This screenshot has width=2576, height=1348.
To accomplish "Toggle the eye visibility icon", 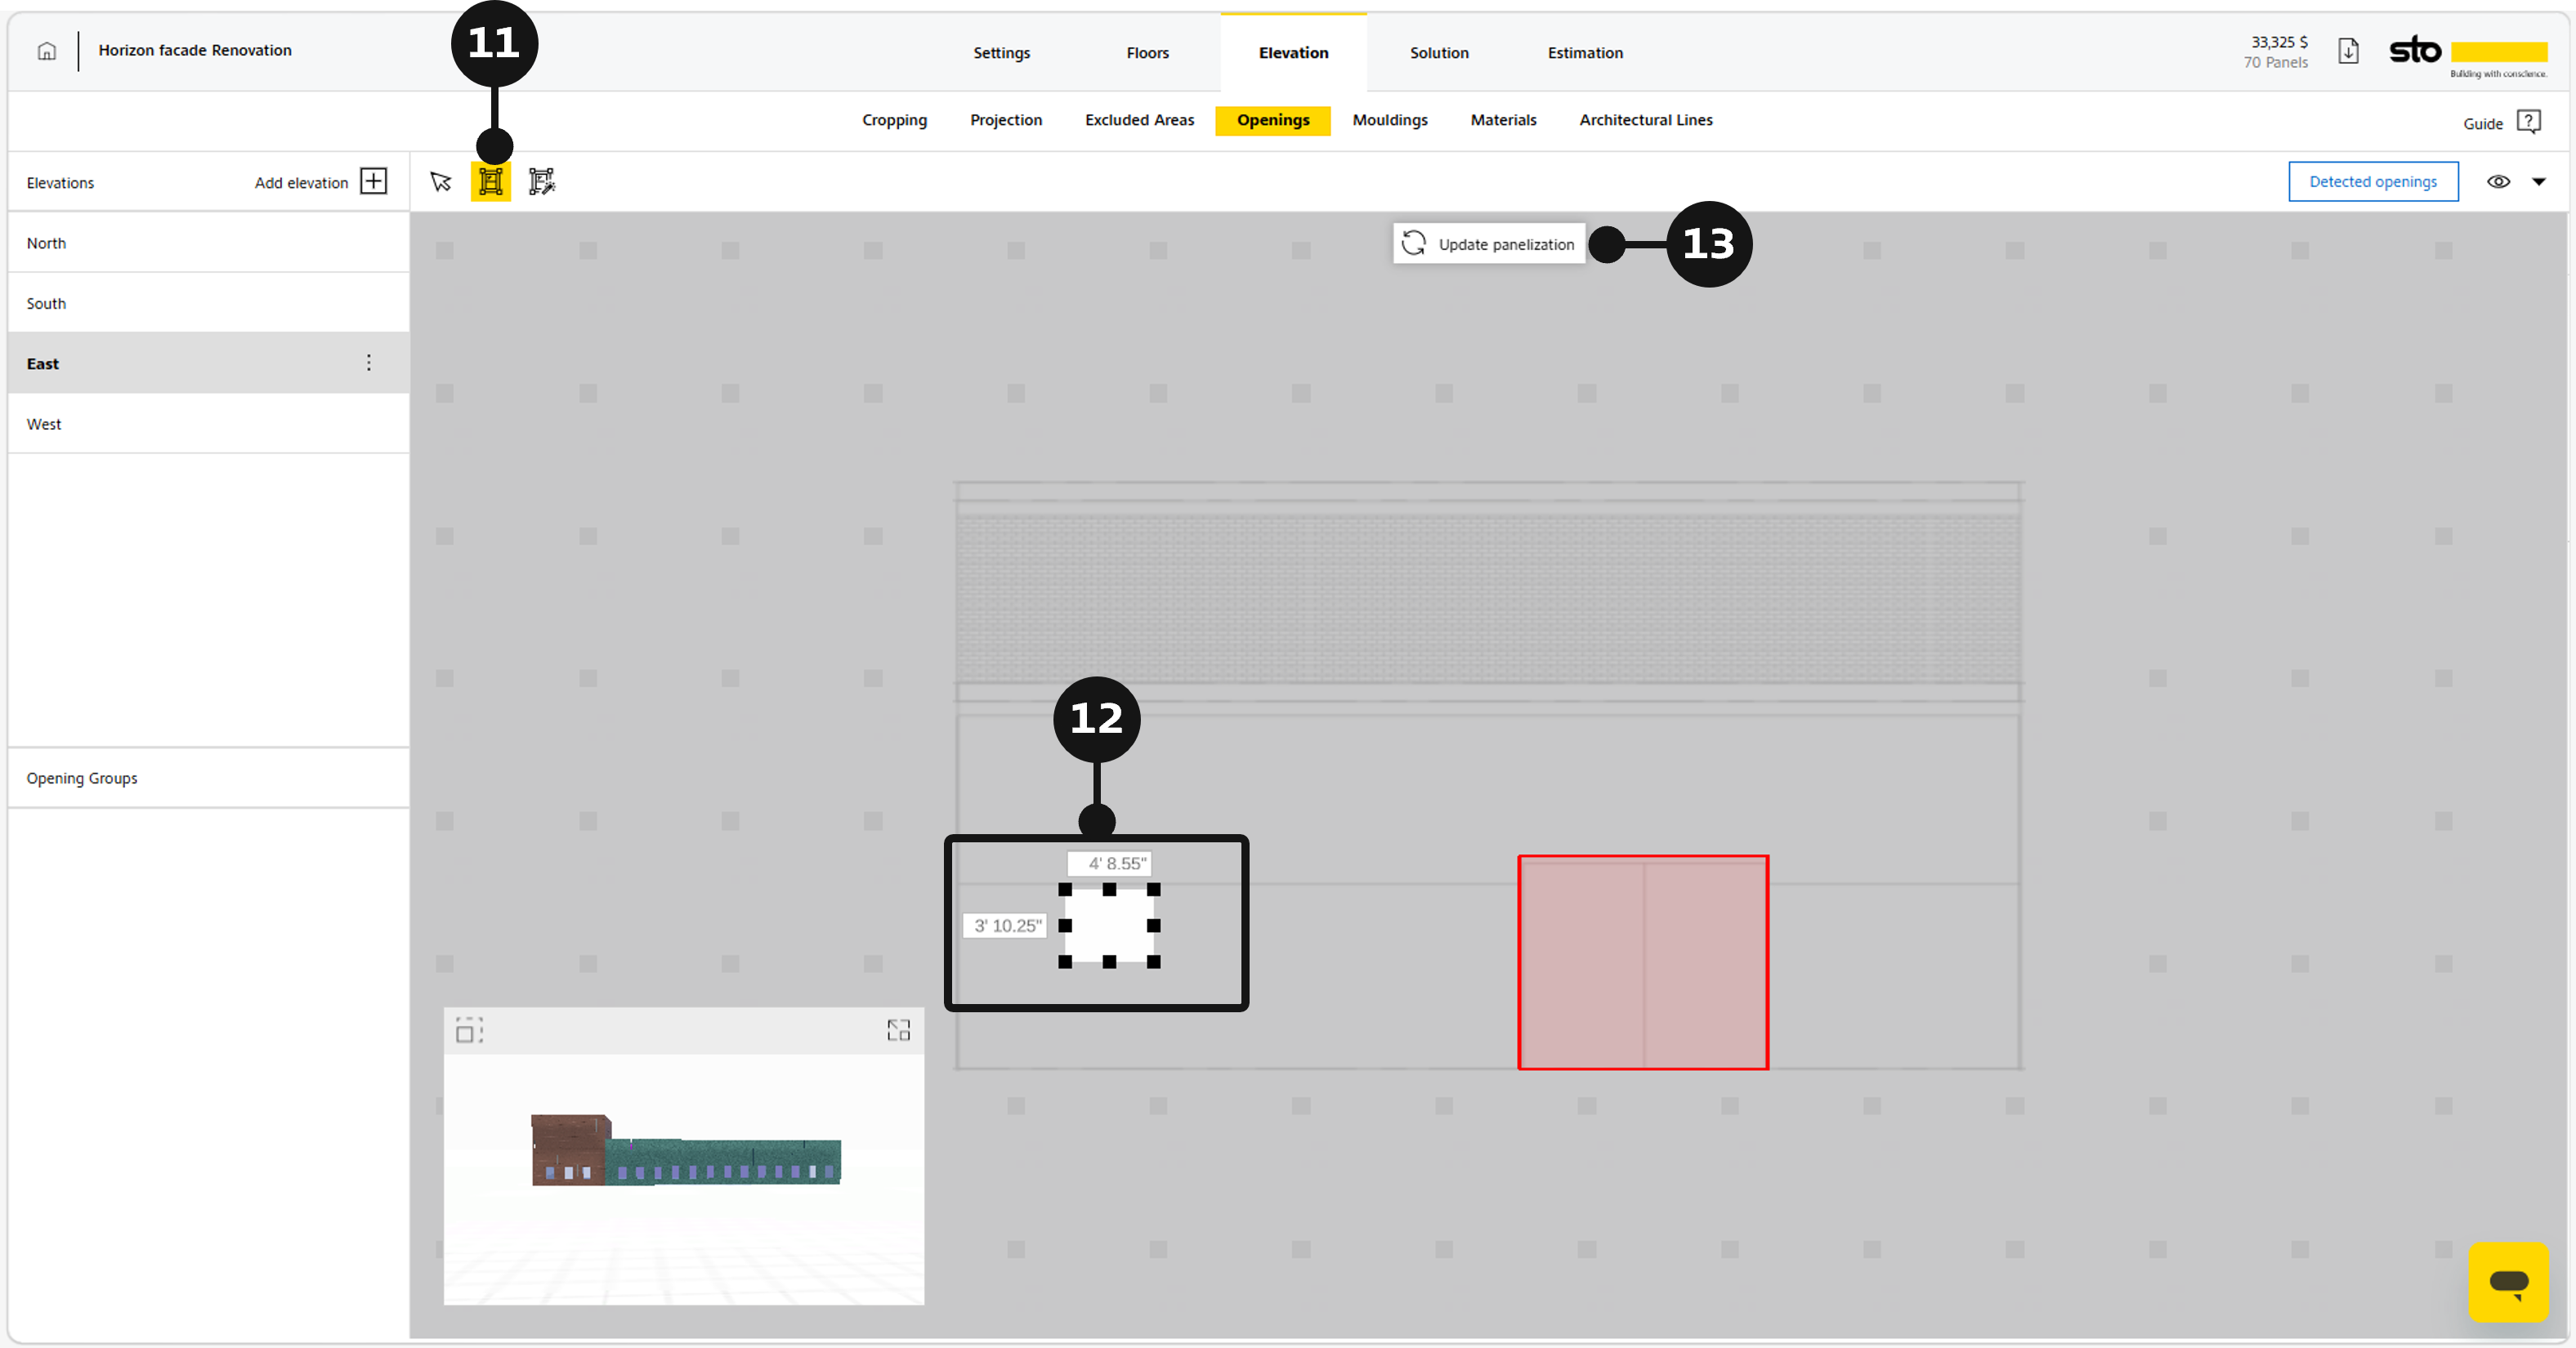I will pyautogui.click(x=2498, y=182).
